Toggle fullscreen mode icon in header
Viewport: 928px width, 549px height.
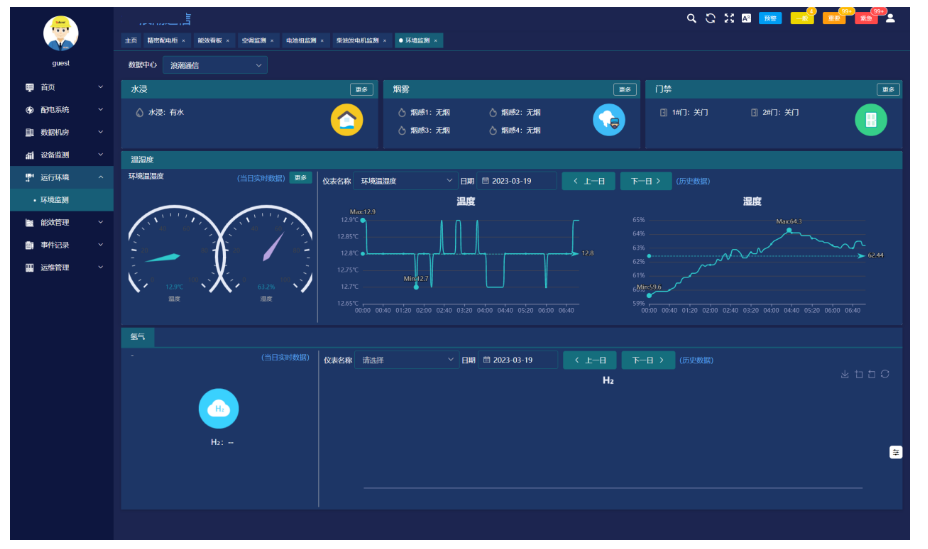pyautogui.click(x=729, y=18)
